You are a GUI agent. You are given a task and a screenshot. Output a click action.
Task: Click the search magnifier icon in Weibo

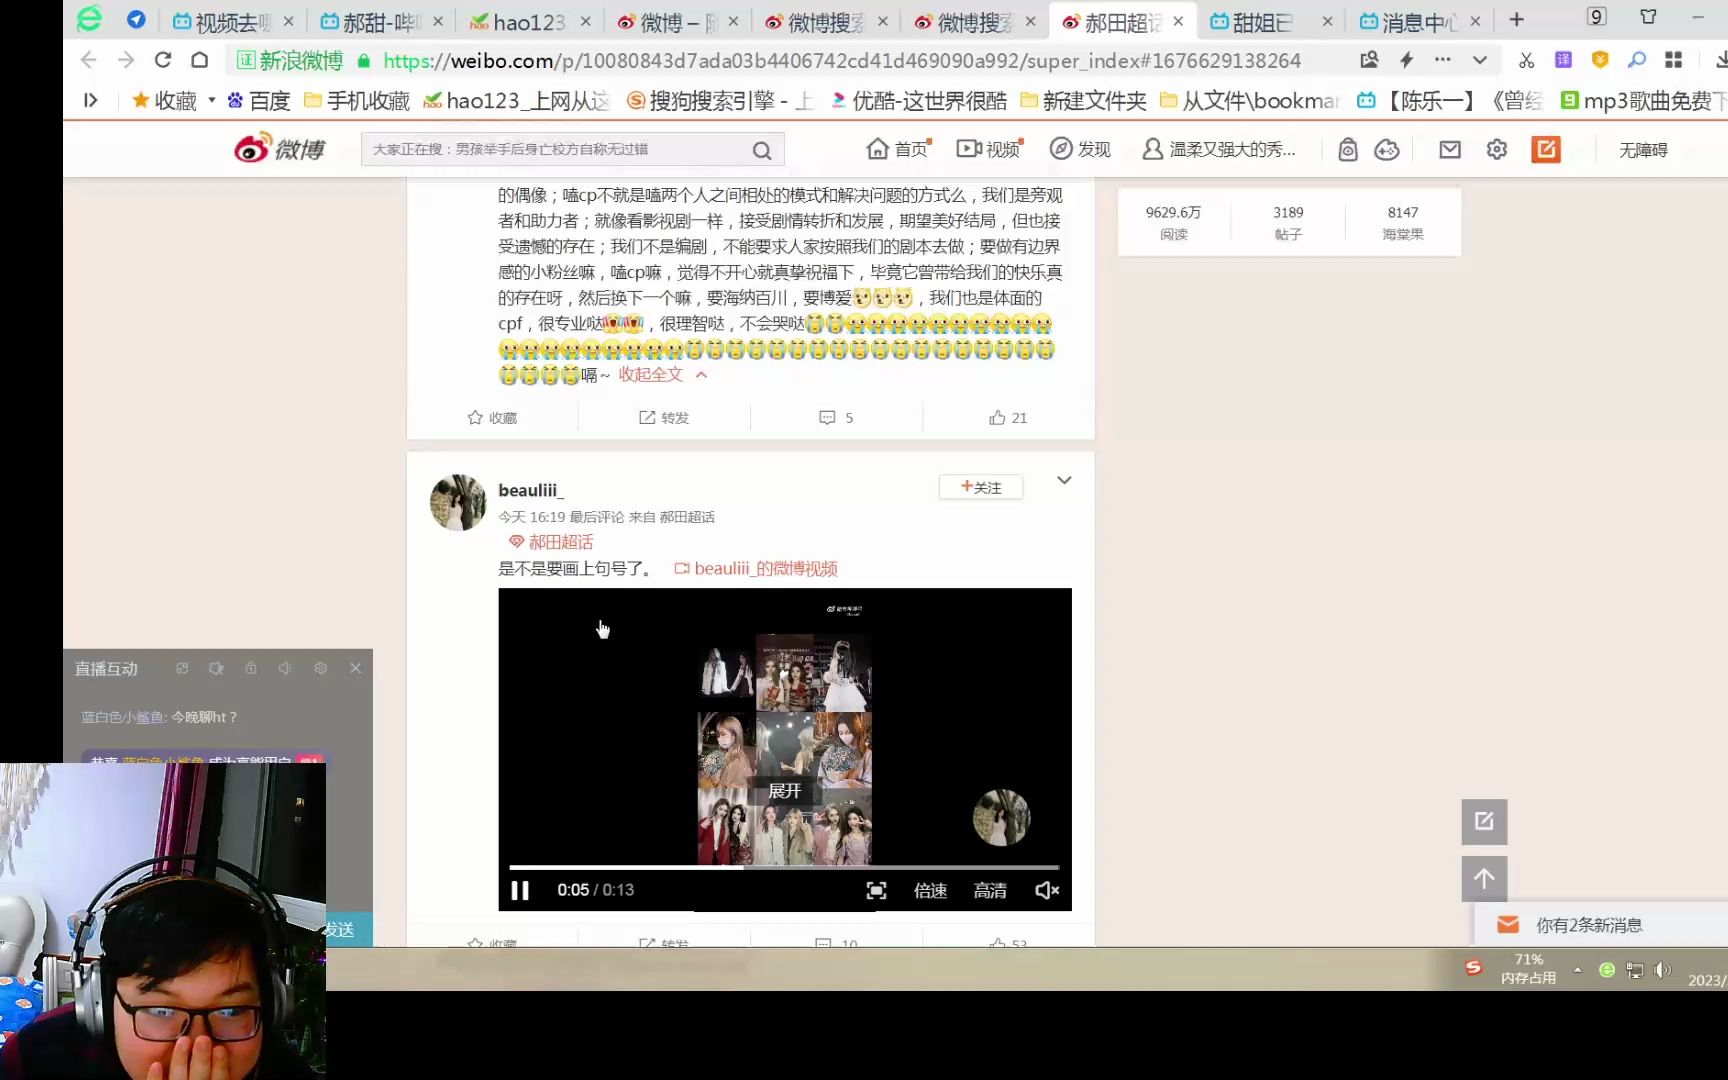point(762,150)
